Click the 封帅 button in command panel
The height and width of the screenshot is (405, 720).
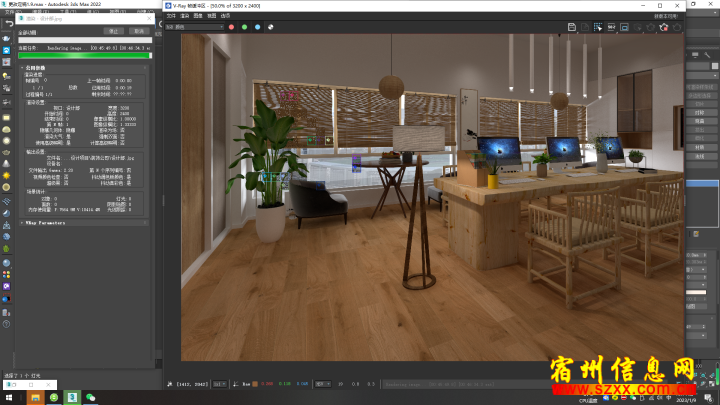coord(700,112)
